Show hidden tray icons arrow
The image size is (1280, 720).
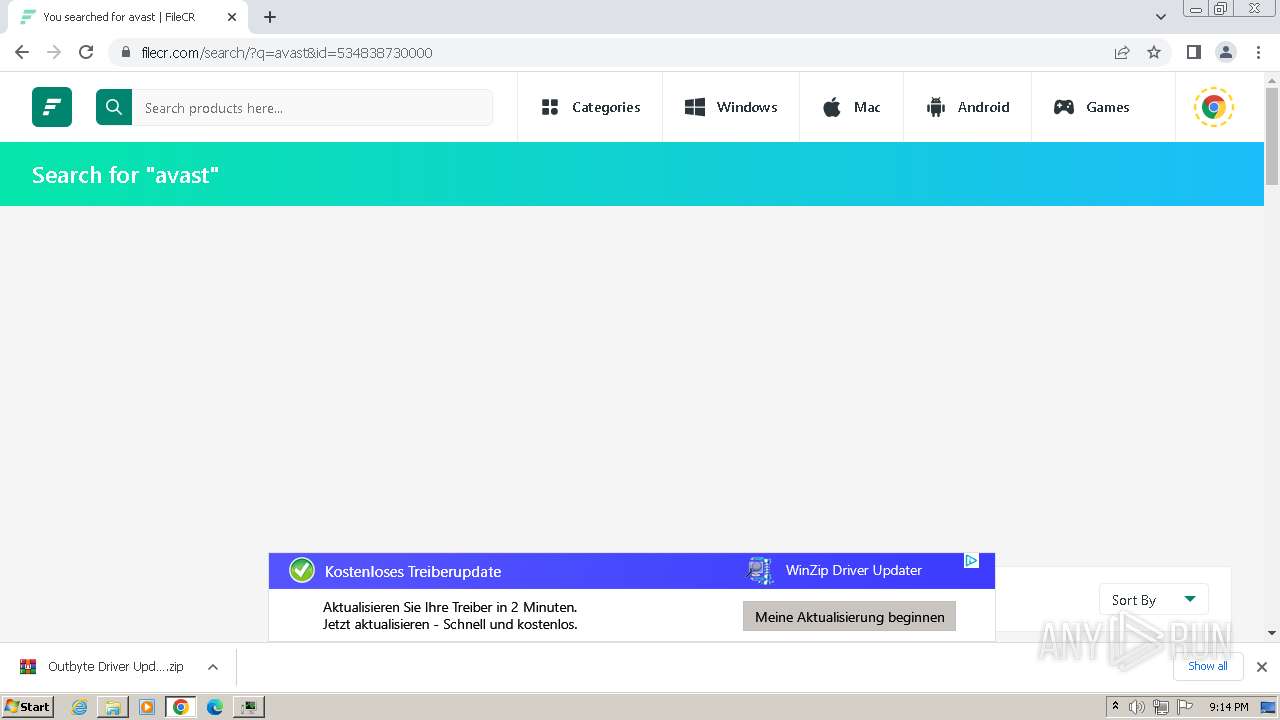click(x=1115, y=706)
